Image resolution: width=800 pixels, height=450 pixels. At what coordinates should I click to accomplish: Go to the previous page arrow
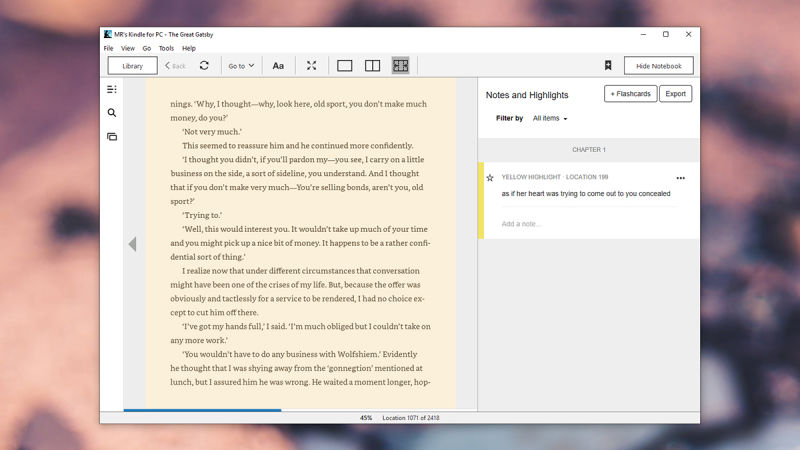[x=133, y=244]
